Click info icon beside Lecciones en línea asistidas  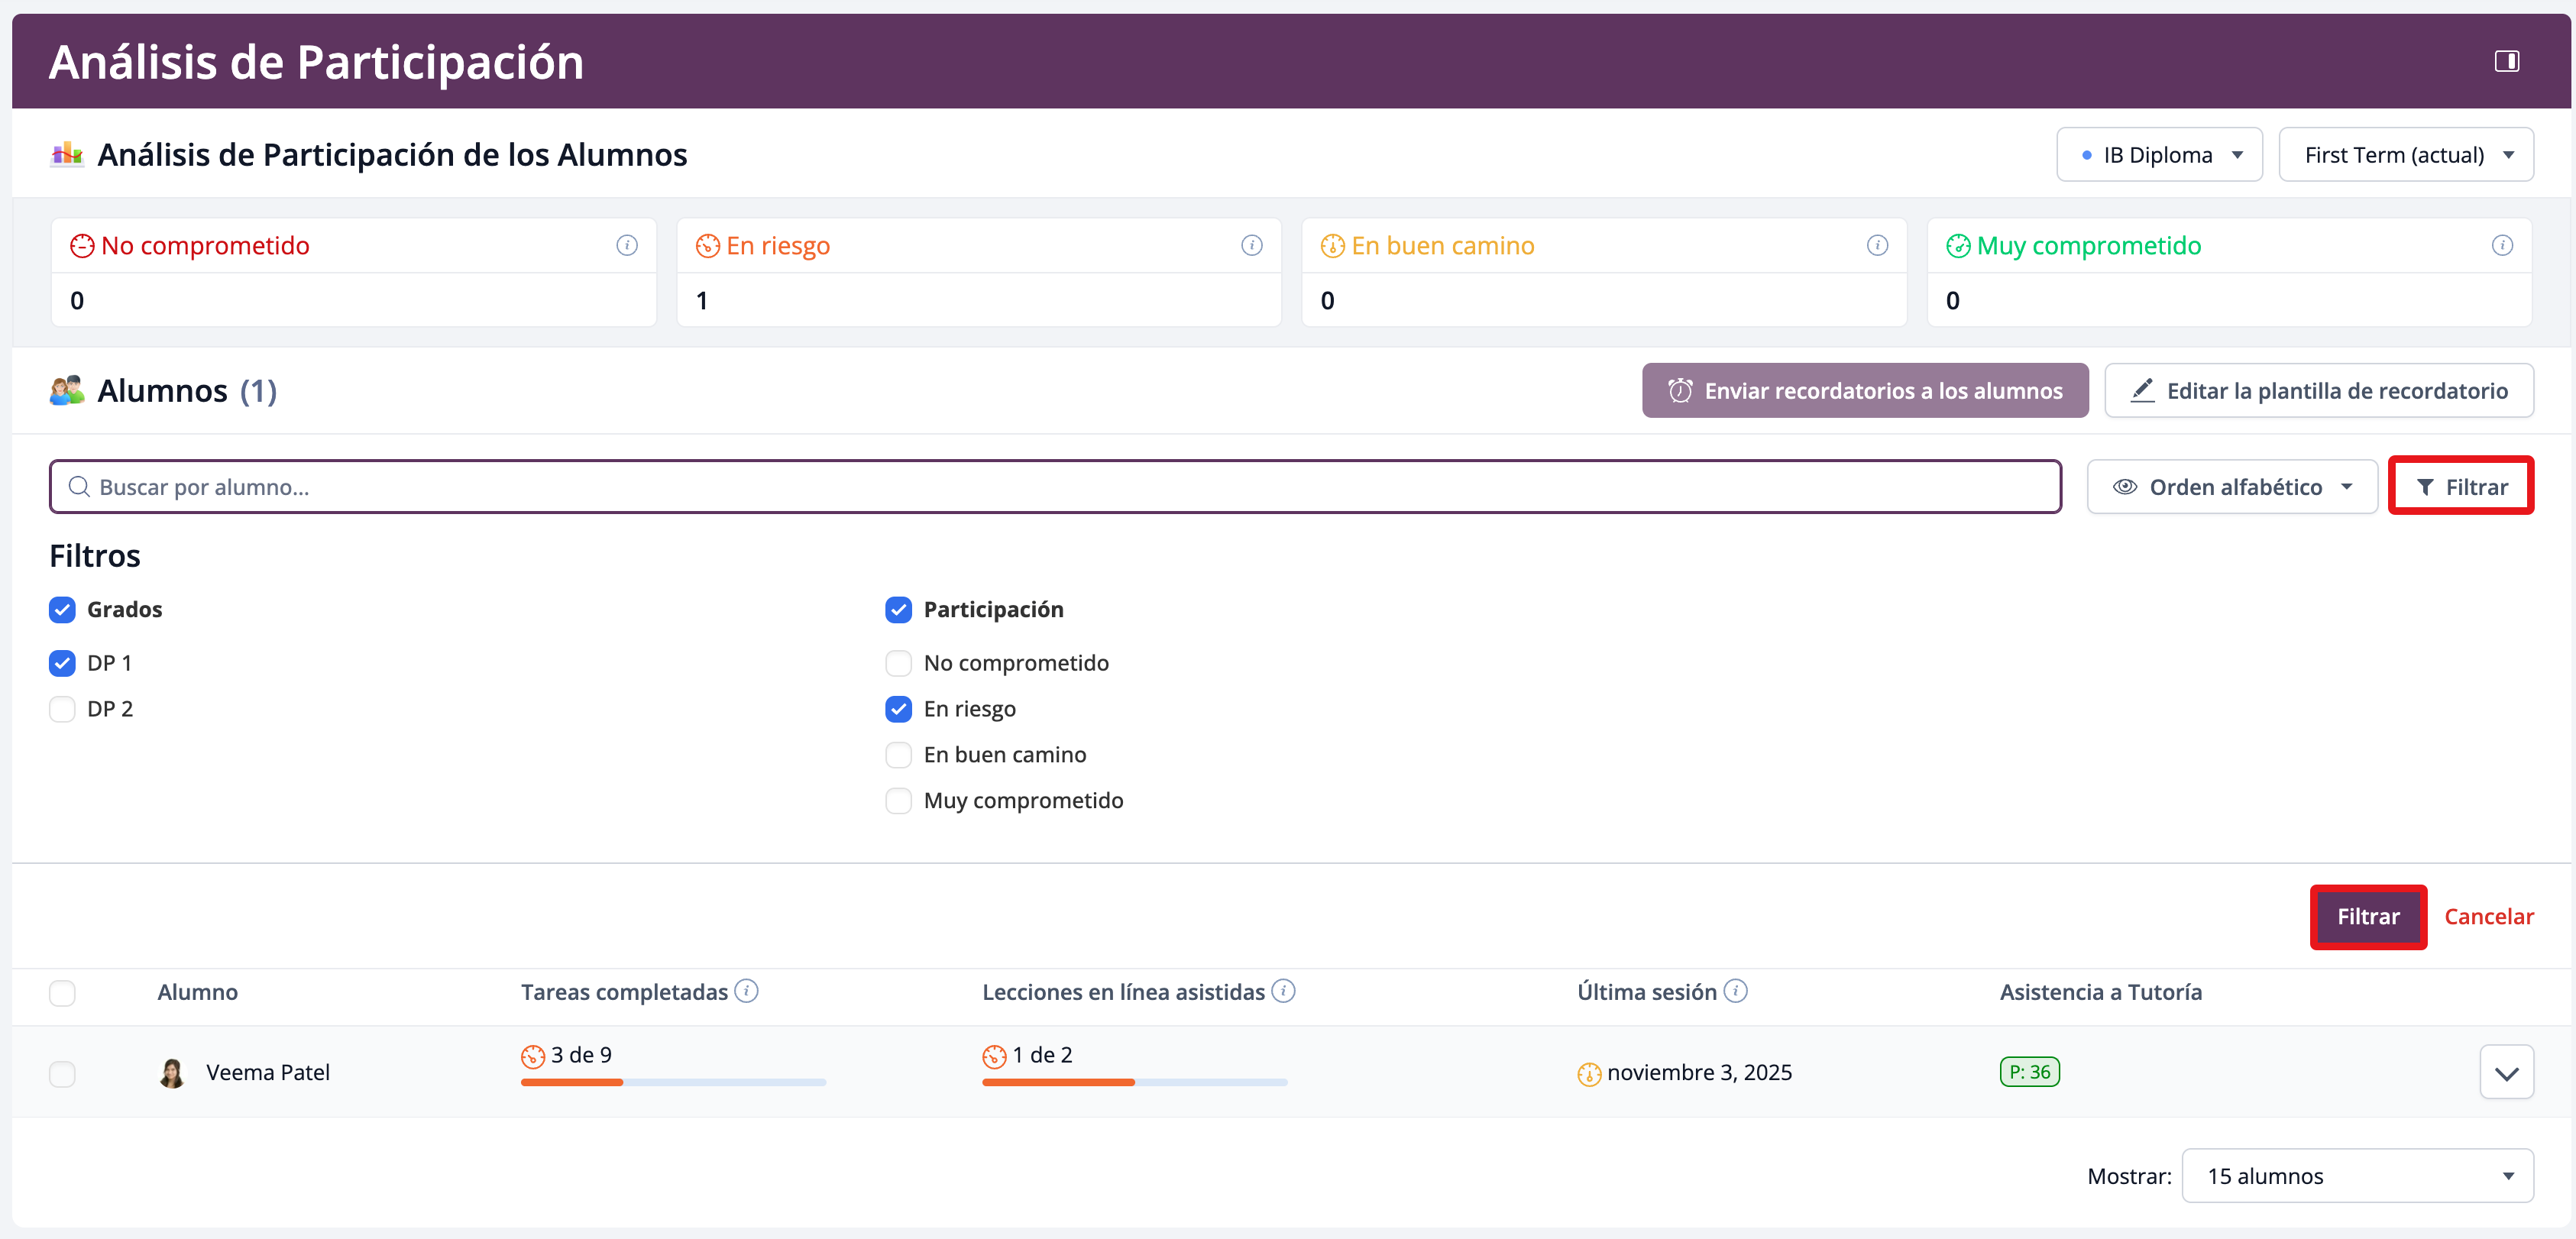[x=1283, y=991]
